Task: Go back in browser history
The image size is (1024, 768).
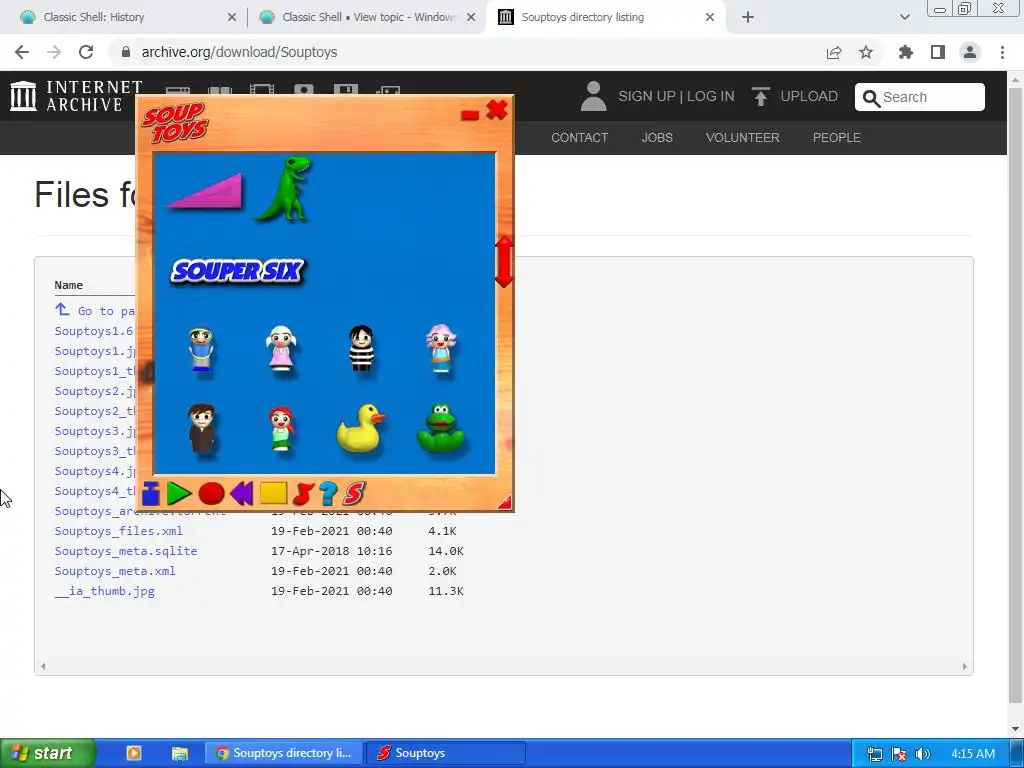Action: click(22, 52)
